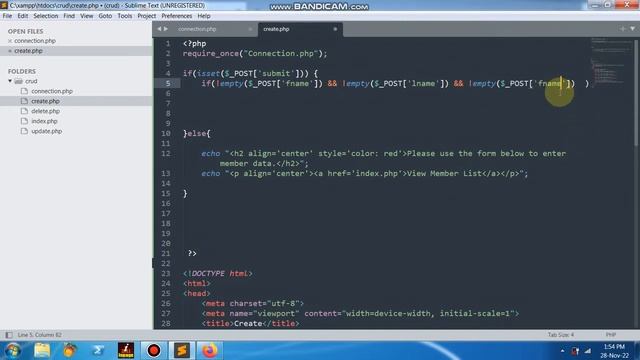Open create.php in crud folder
Screen dimensions: 640x360
tap(45, 101)
